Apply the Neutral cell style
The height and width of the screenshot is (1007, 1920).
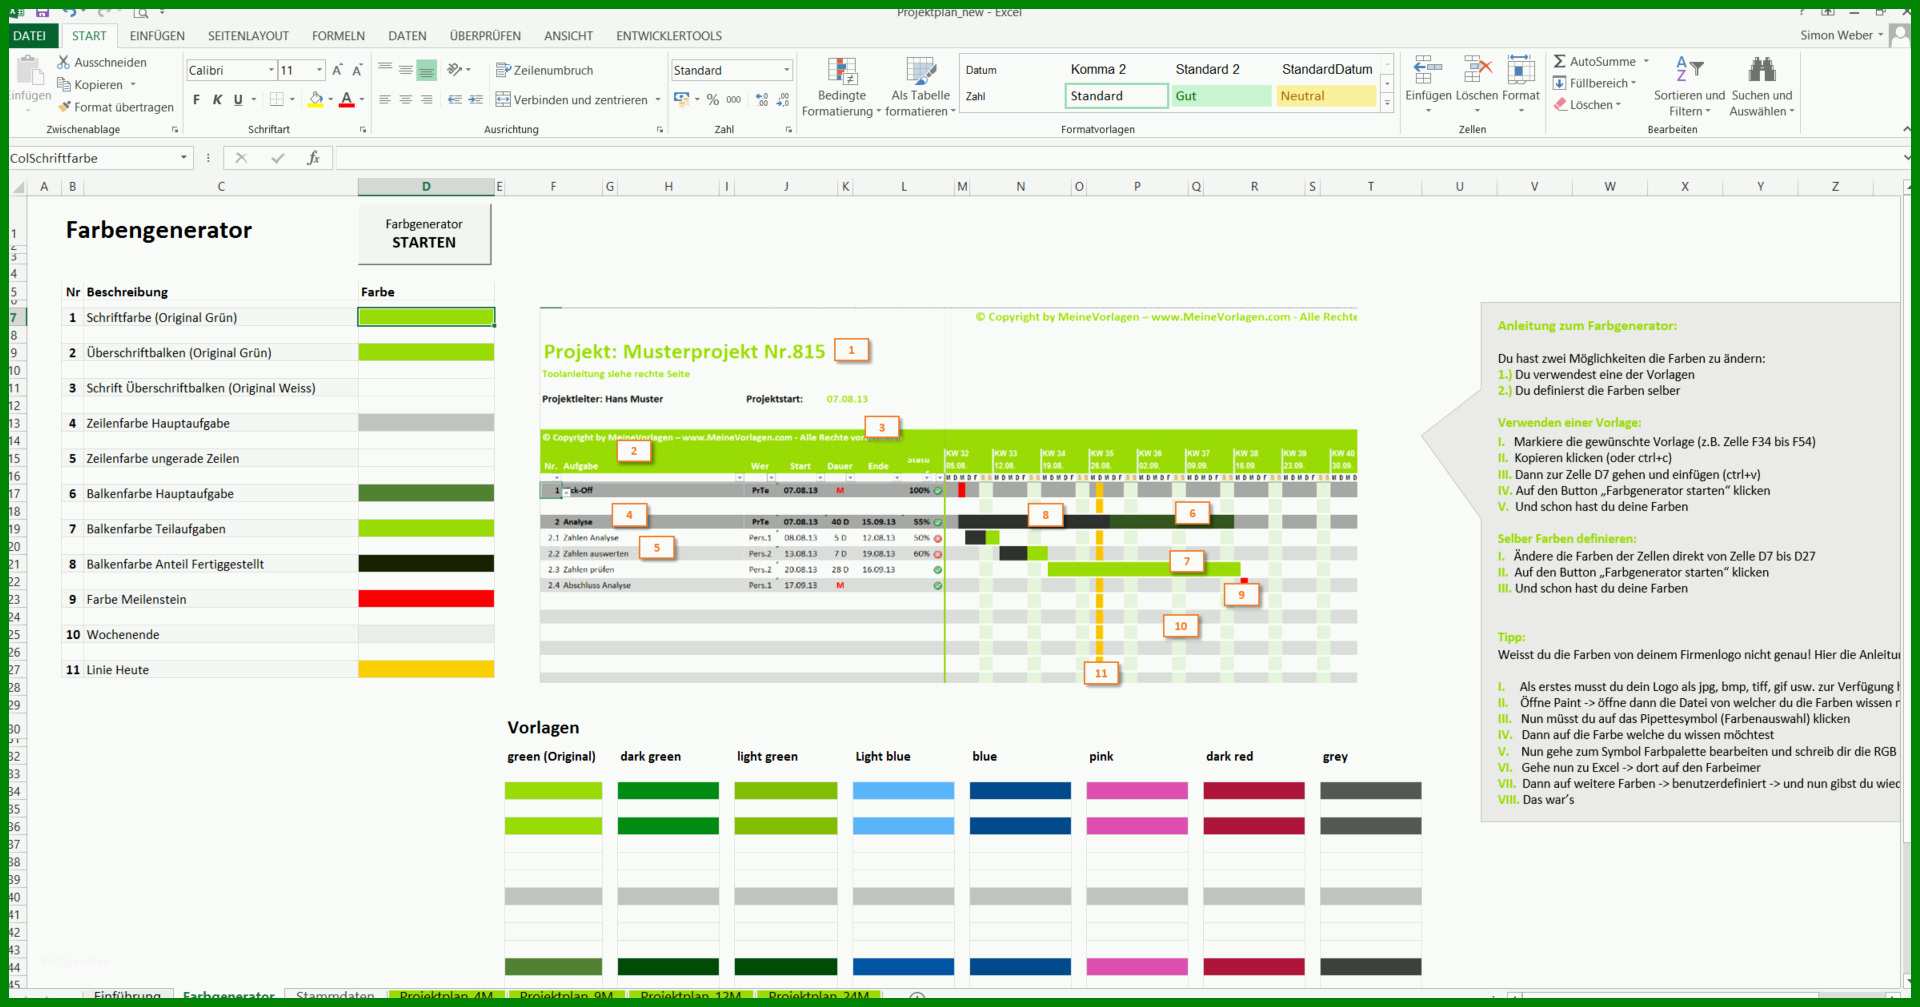click(1326, 96)
